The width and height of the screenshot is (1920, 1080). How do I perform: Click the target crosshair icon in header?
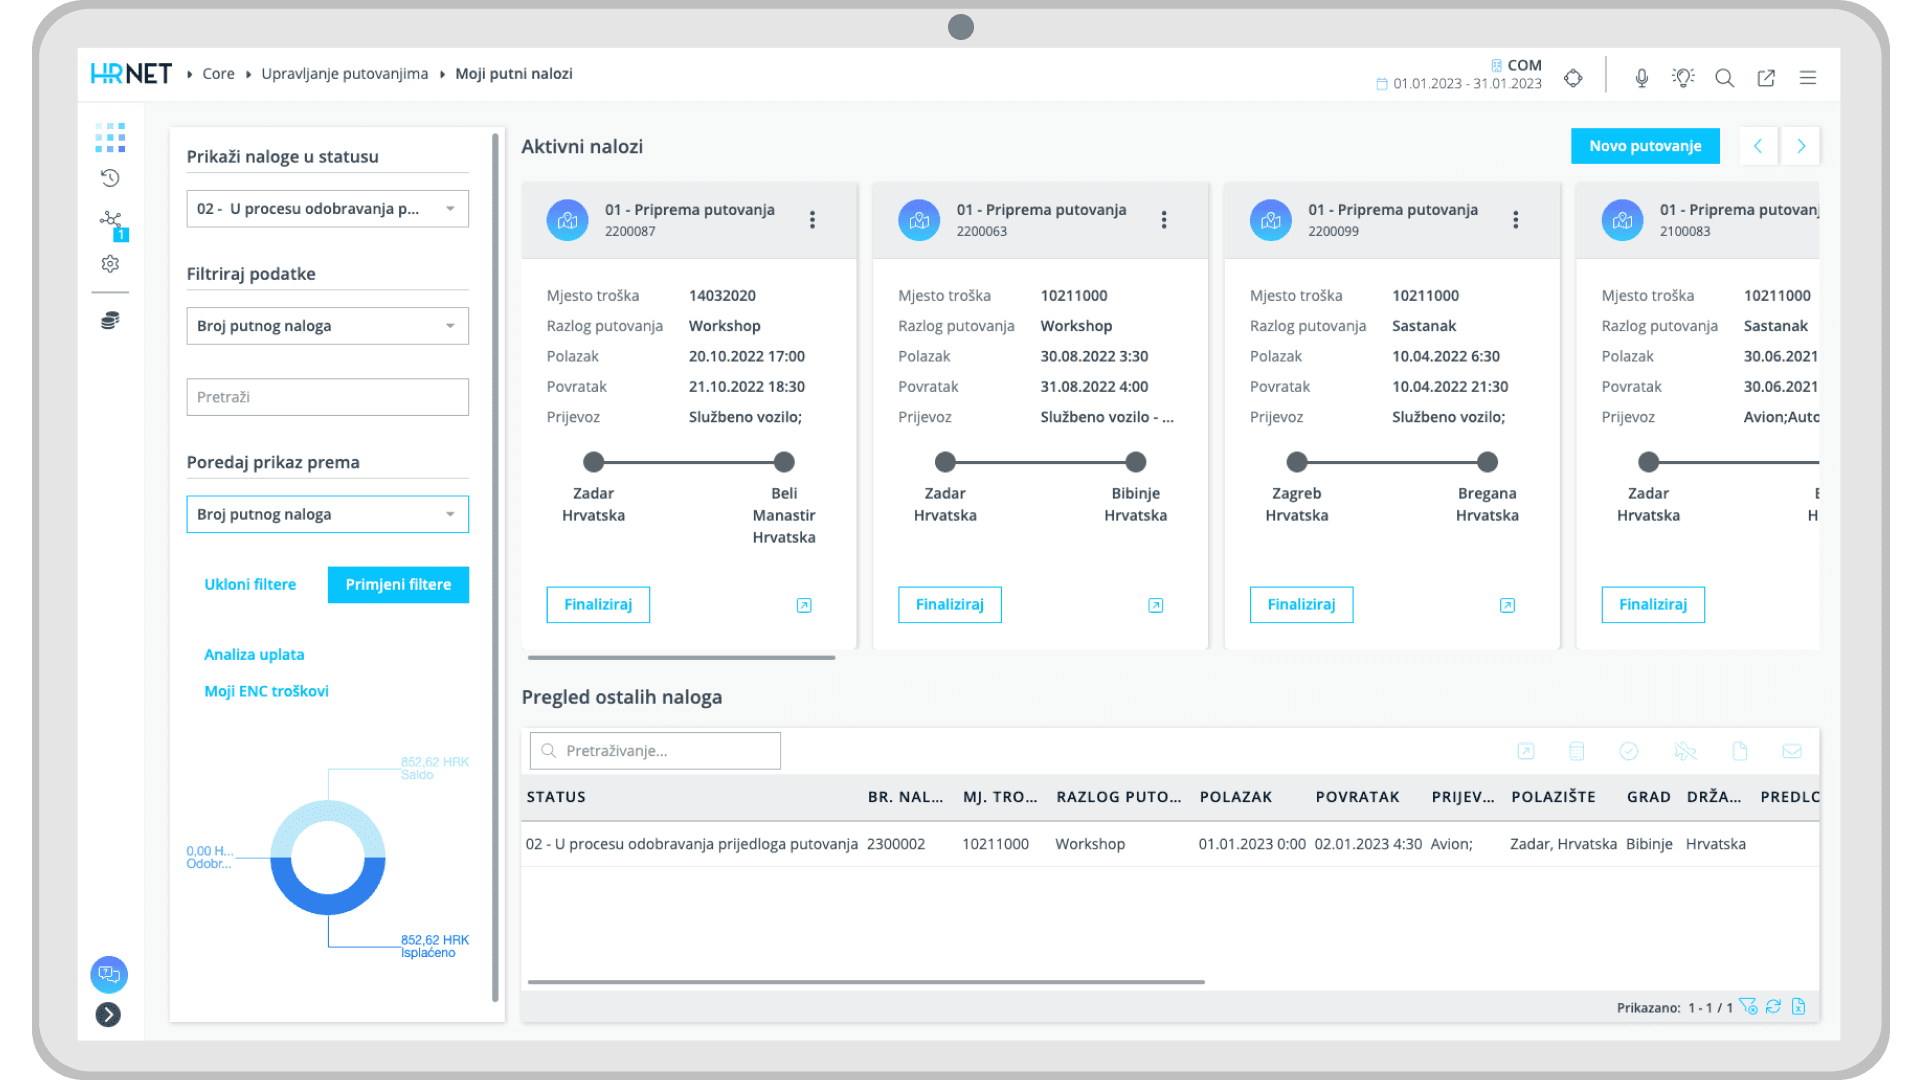pos(1573,78)
